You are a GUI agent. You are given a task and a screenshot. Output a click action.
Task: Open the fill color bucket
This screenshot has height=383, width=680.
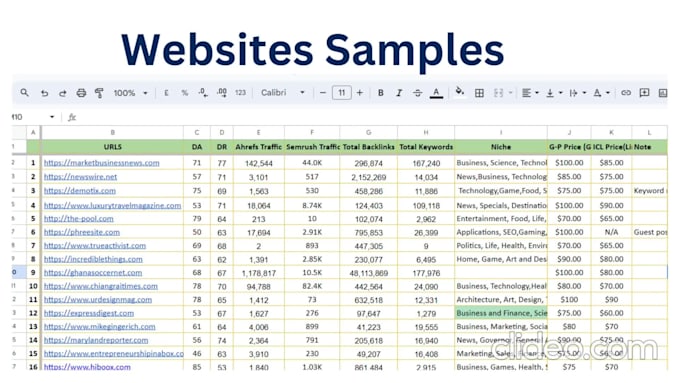(459, 92)
